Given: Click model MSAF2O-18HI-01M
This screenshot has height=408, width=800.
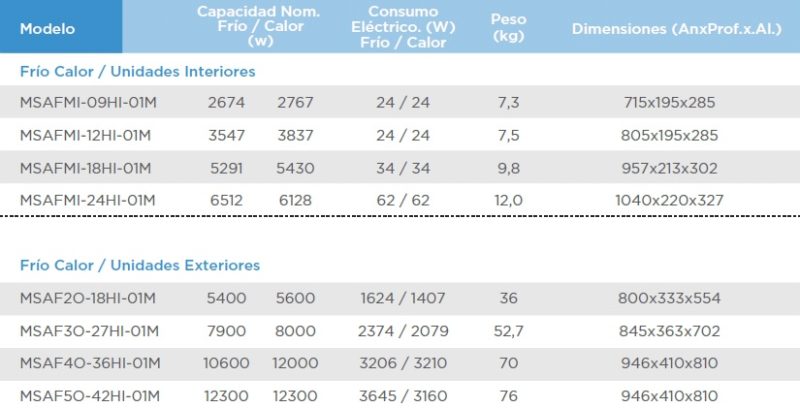Looking at the screenshot, I should pos(88,298).
